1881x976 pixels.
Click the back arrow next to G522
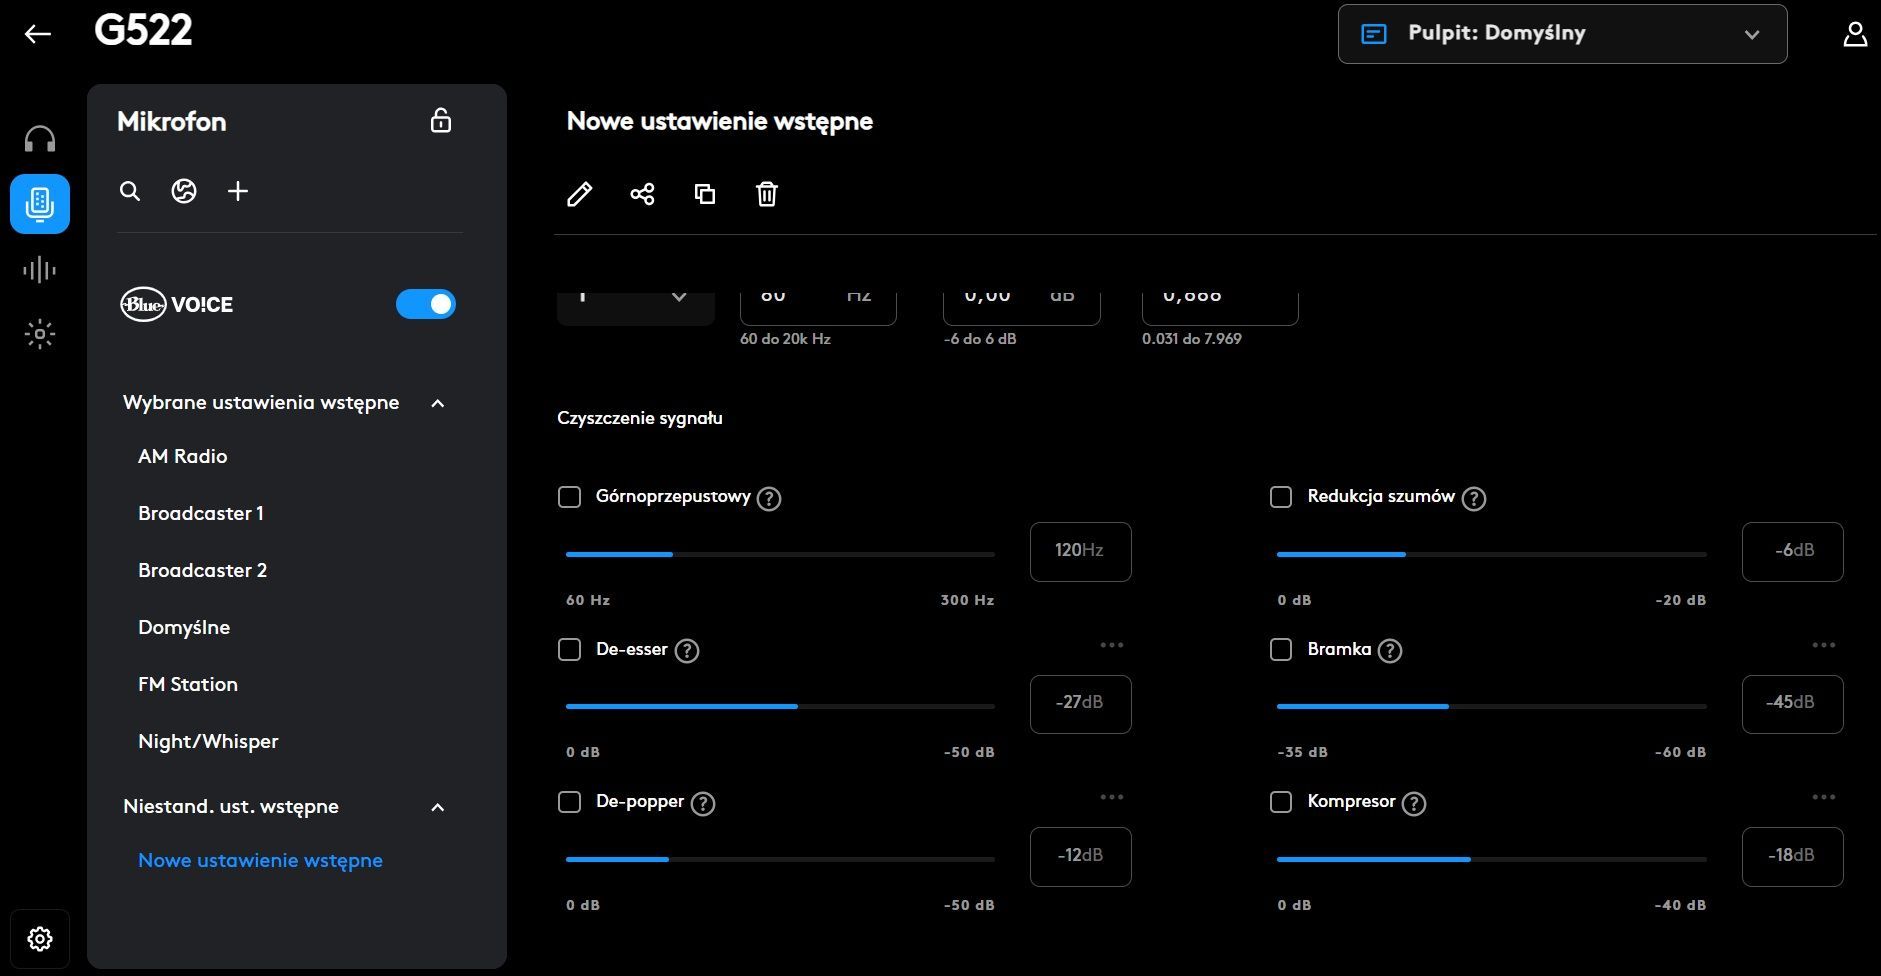[x=38, y=34]
